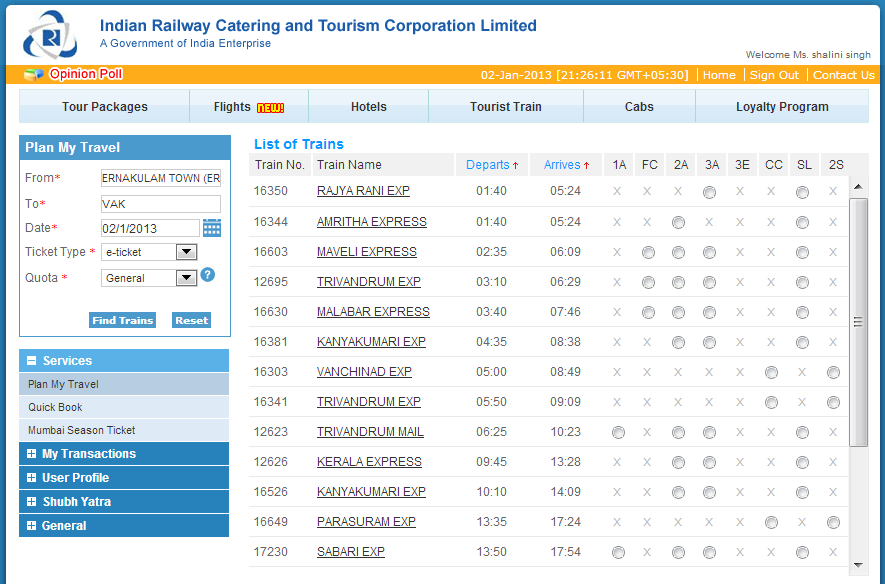This screenshot has height=584, width=885.
Task: Click the Opinion Poll icon
Action: pos(33,74)
